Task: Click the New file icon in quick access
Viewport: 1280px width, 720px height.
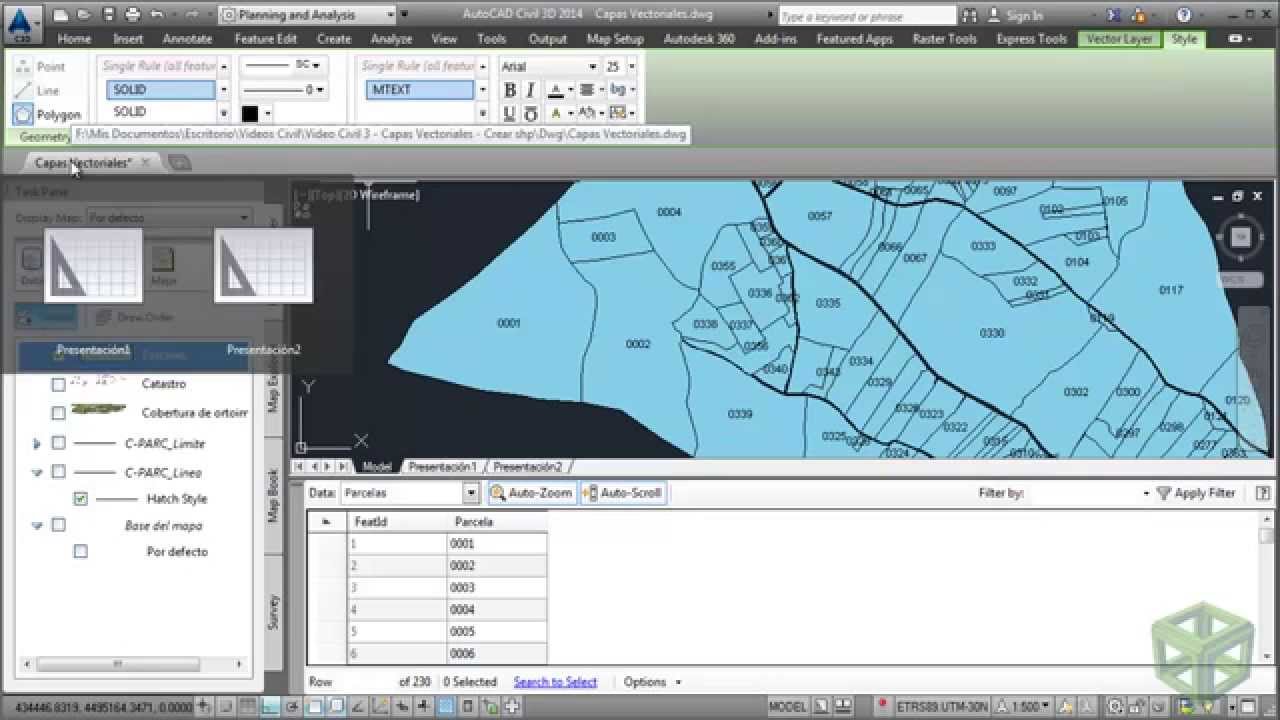Action: 62,15
